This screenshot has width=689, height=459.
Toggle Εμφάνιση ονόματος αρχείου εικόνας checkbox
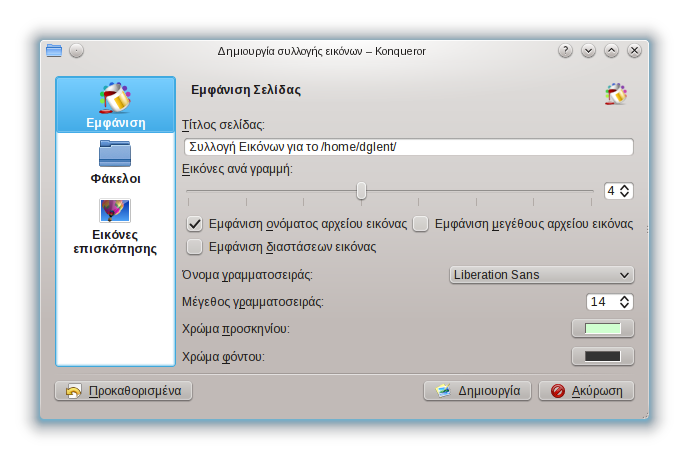click(x=195, y=224)
